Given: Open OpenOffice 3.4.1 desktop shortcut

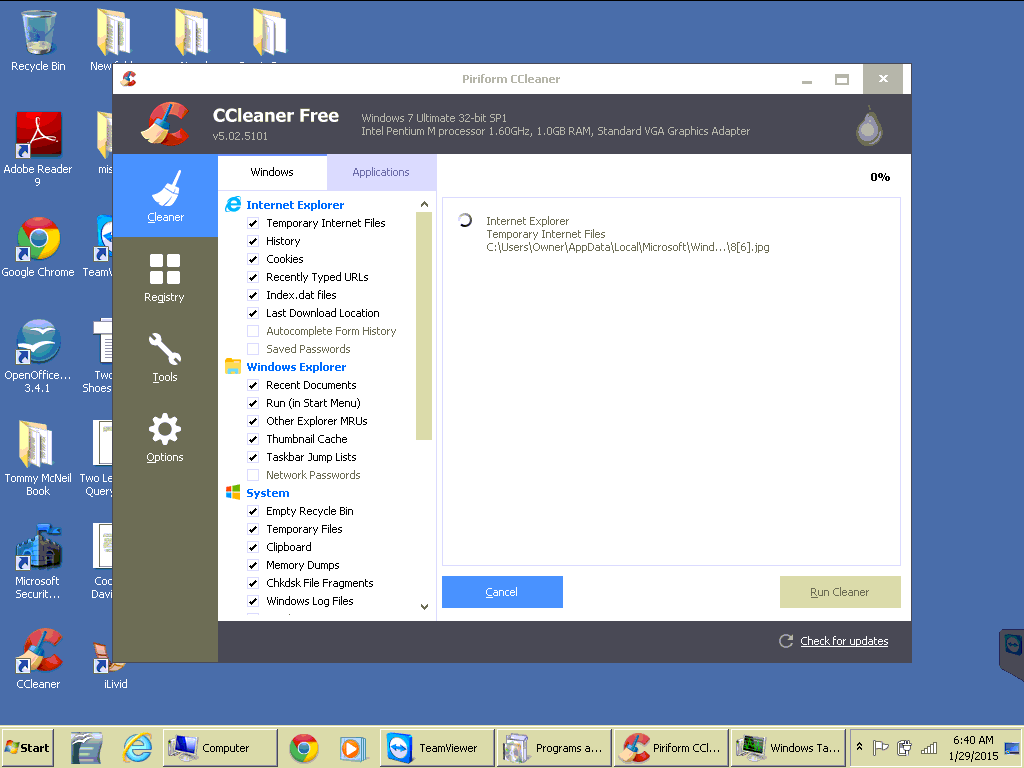Looking at the screenshot, I should [38, 356].
